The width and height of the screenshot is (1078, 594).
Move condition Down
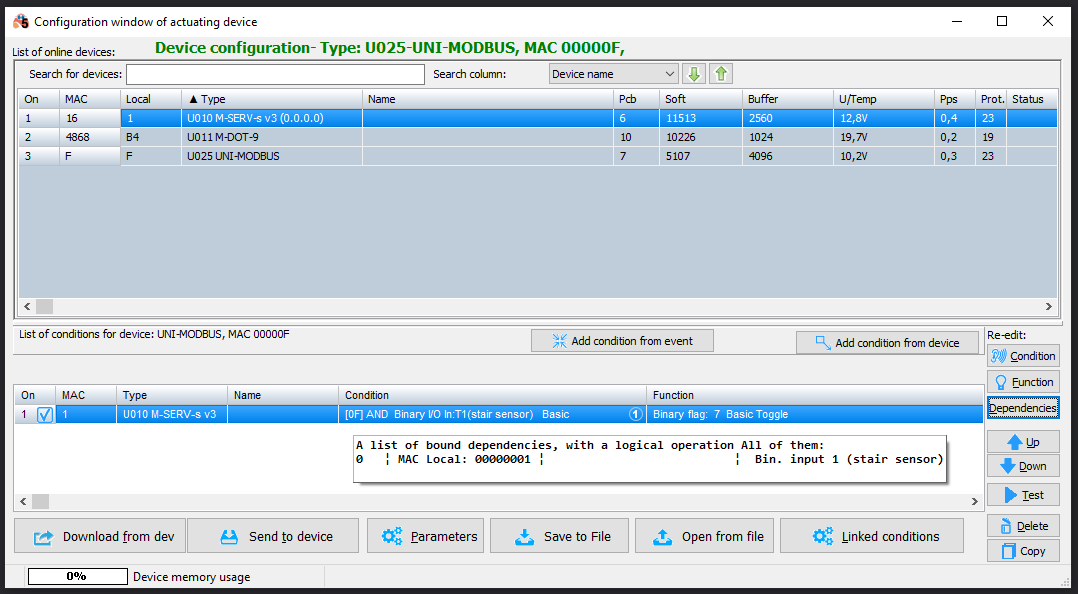pos(1023,466)
